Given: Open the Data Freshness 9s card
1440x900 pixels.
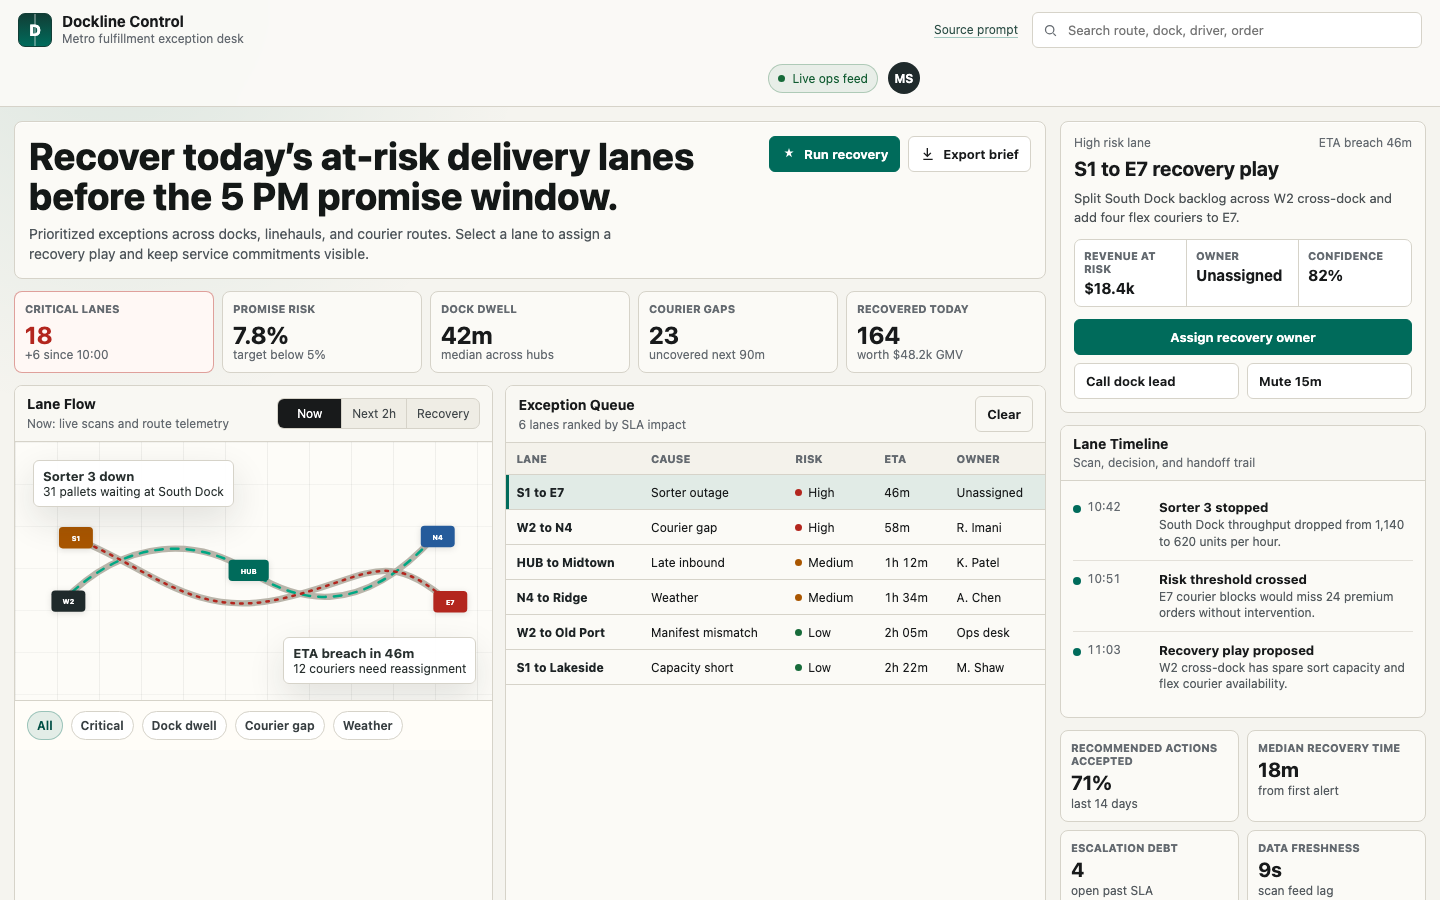Looking at the screenshot, I should (x=1336, y=866).
